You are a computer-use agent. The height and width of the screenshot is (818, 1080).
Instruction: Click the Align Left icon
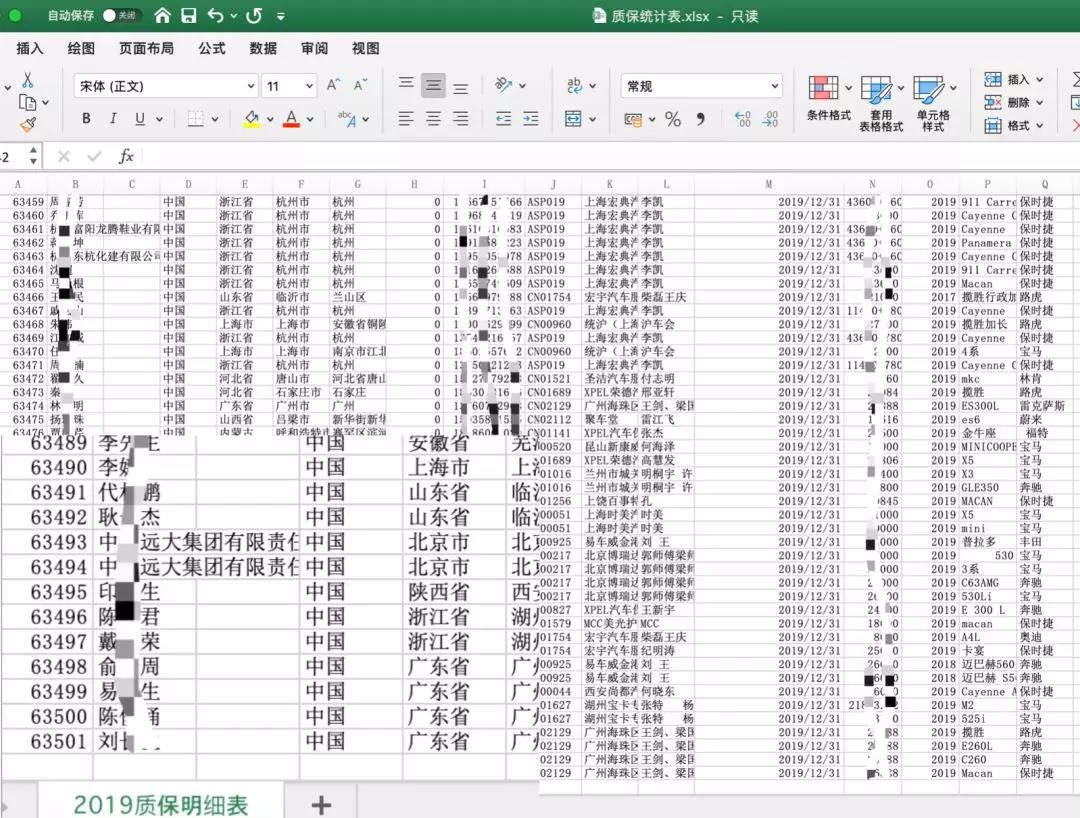coord(406,118)
